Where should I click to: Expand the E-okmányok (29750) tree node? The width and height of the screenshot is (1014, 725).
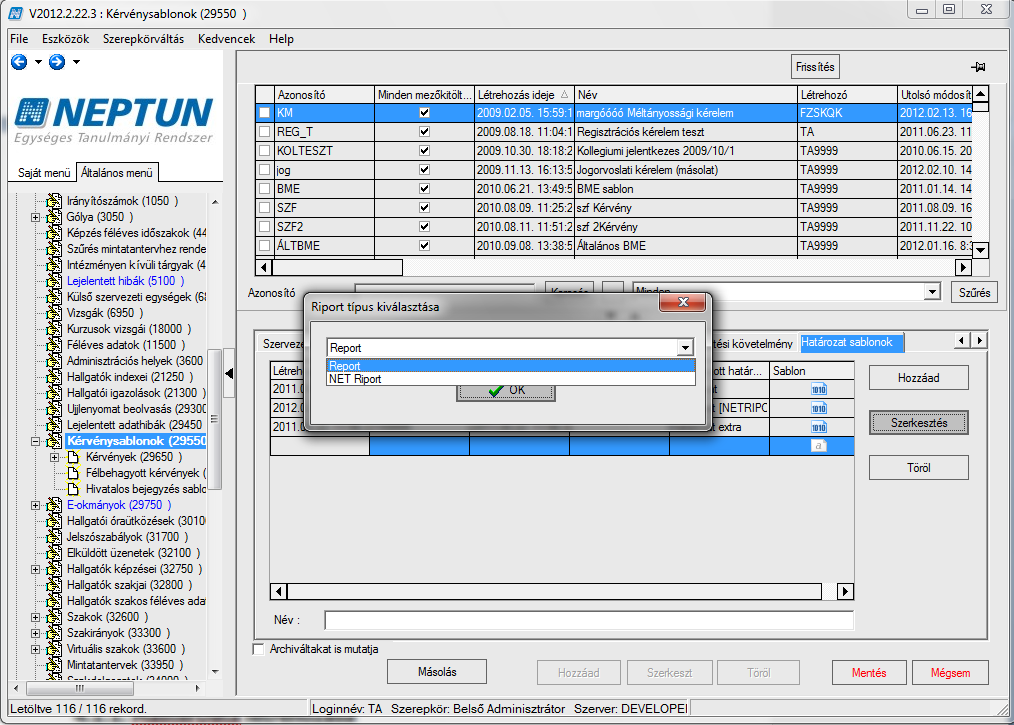coord(36,506)
